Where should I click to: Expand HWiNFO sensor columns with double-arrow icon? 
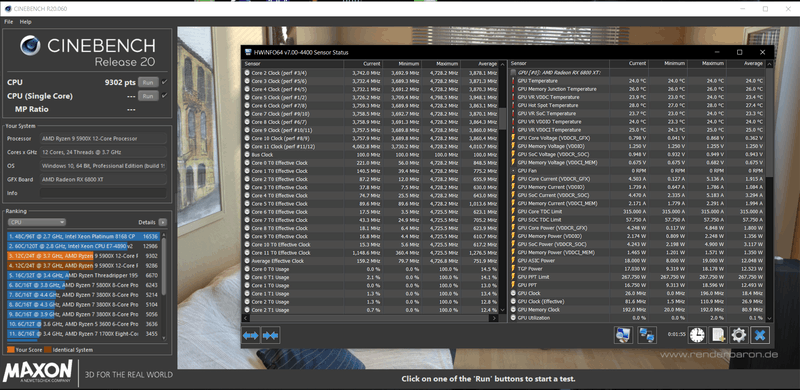tap(251, 335)
